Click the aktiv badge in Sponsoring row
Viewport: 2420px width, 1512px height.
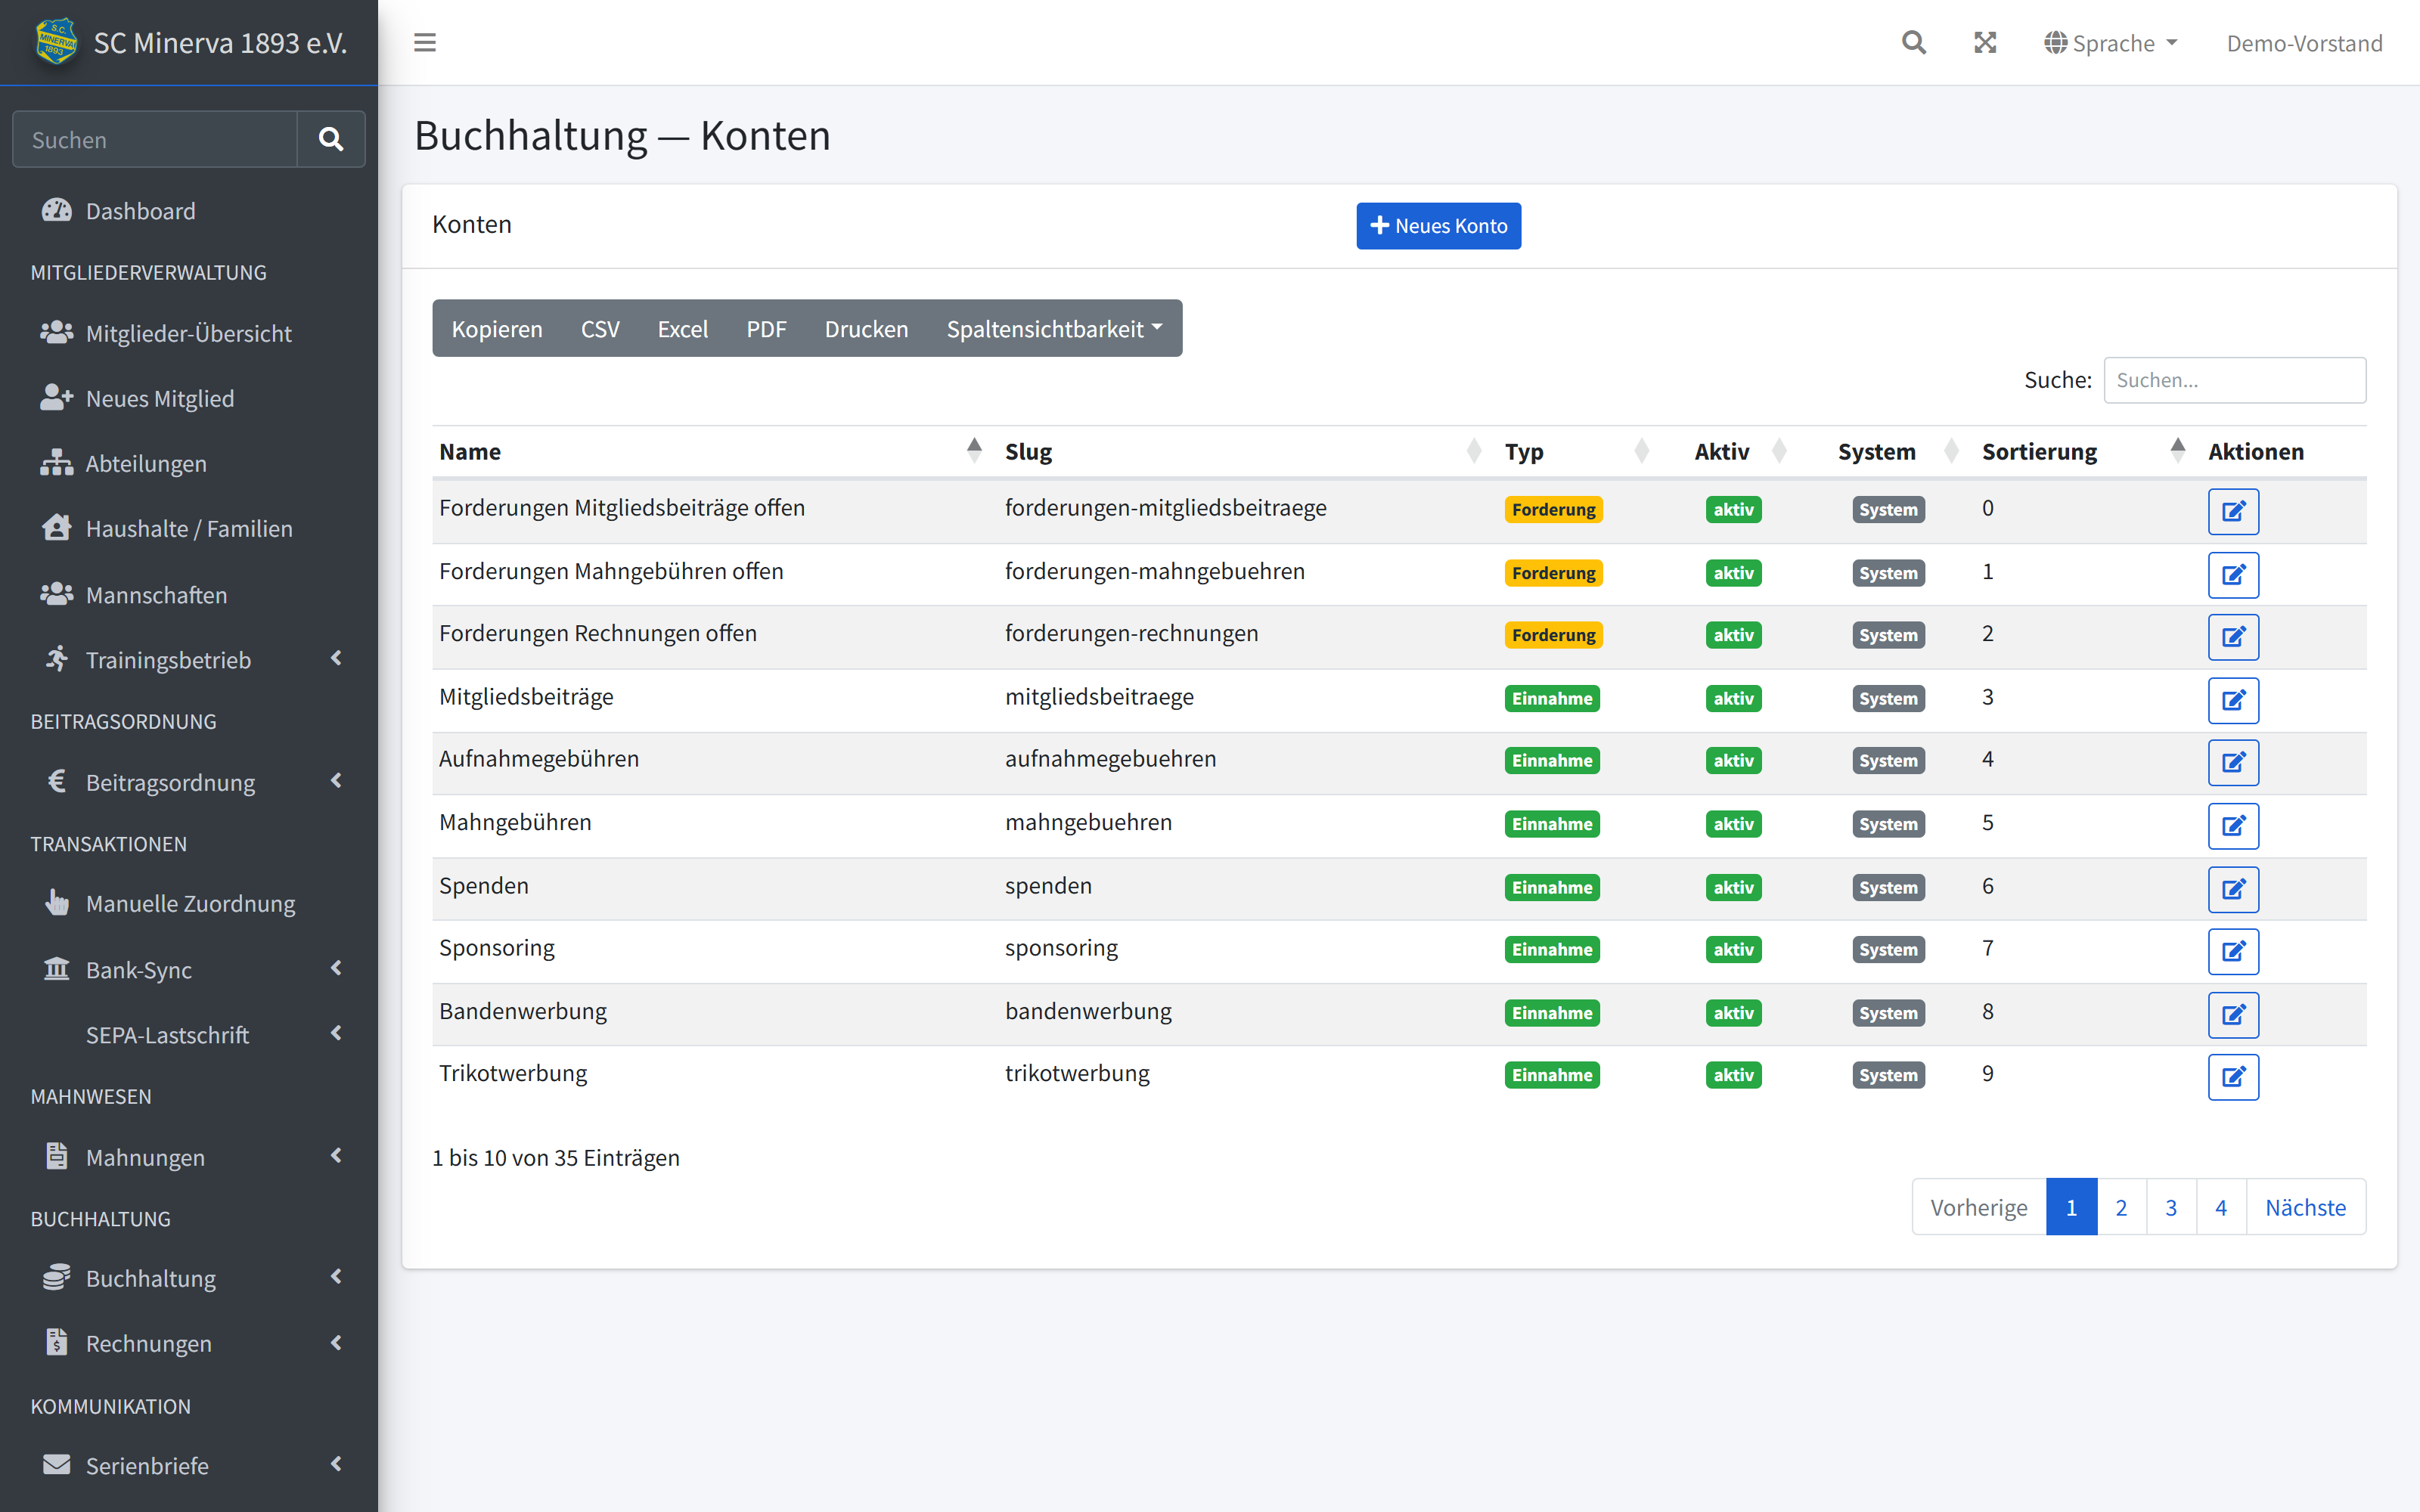(1734, 949)
